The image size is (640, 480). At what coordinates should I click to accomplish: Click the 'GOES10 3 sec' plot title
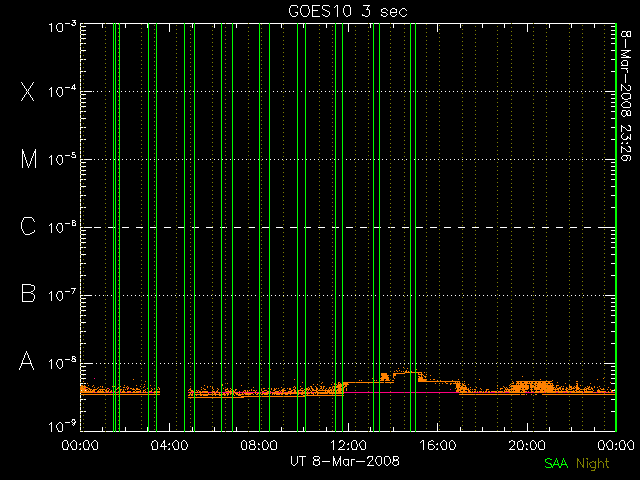tap(348, 11)
